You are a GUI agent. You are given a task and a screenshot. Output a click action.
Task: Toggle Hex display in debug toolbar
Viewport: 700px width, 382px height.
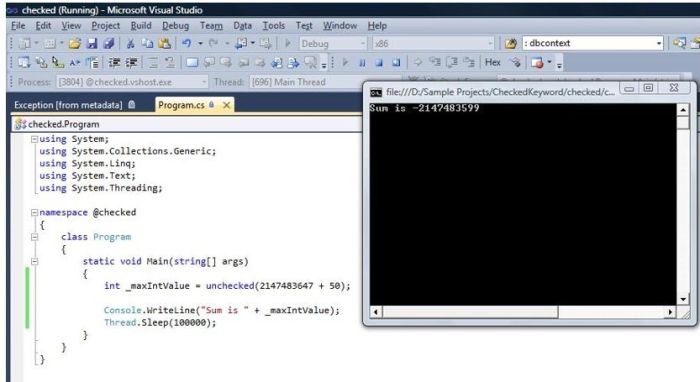coord(493,62)
